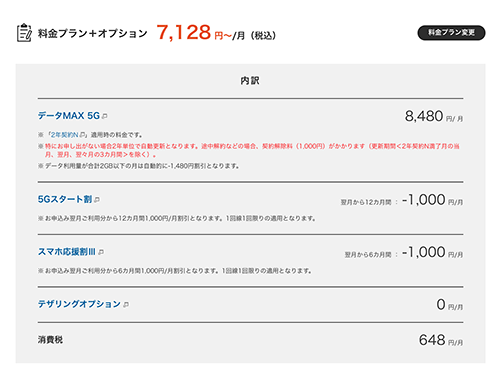Open the スマホ応援割III link

(x=67, y=252)
